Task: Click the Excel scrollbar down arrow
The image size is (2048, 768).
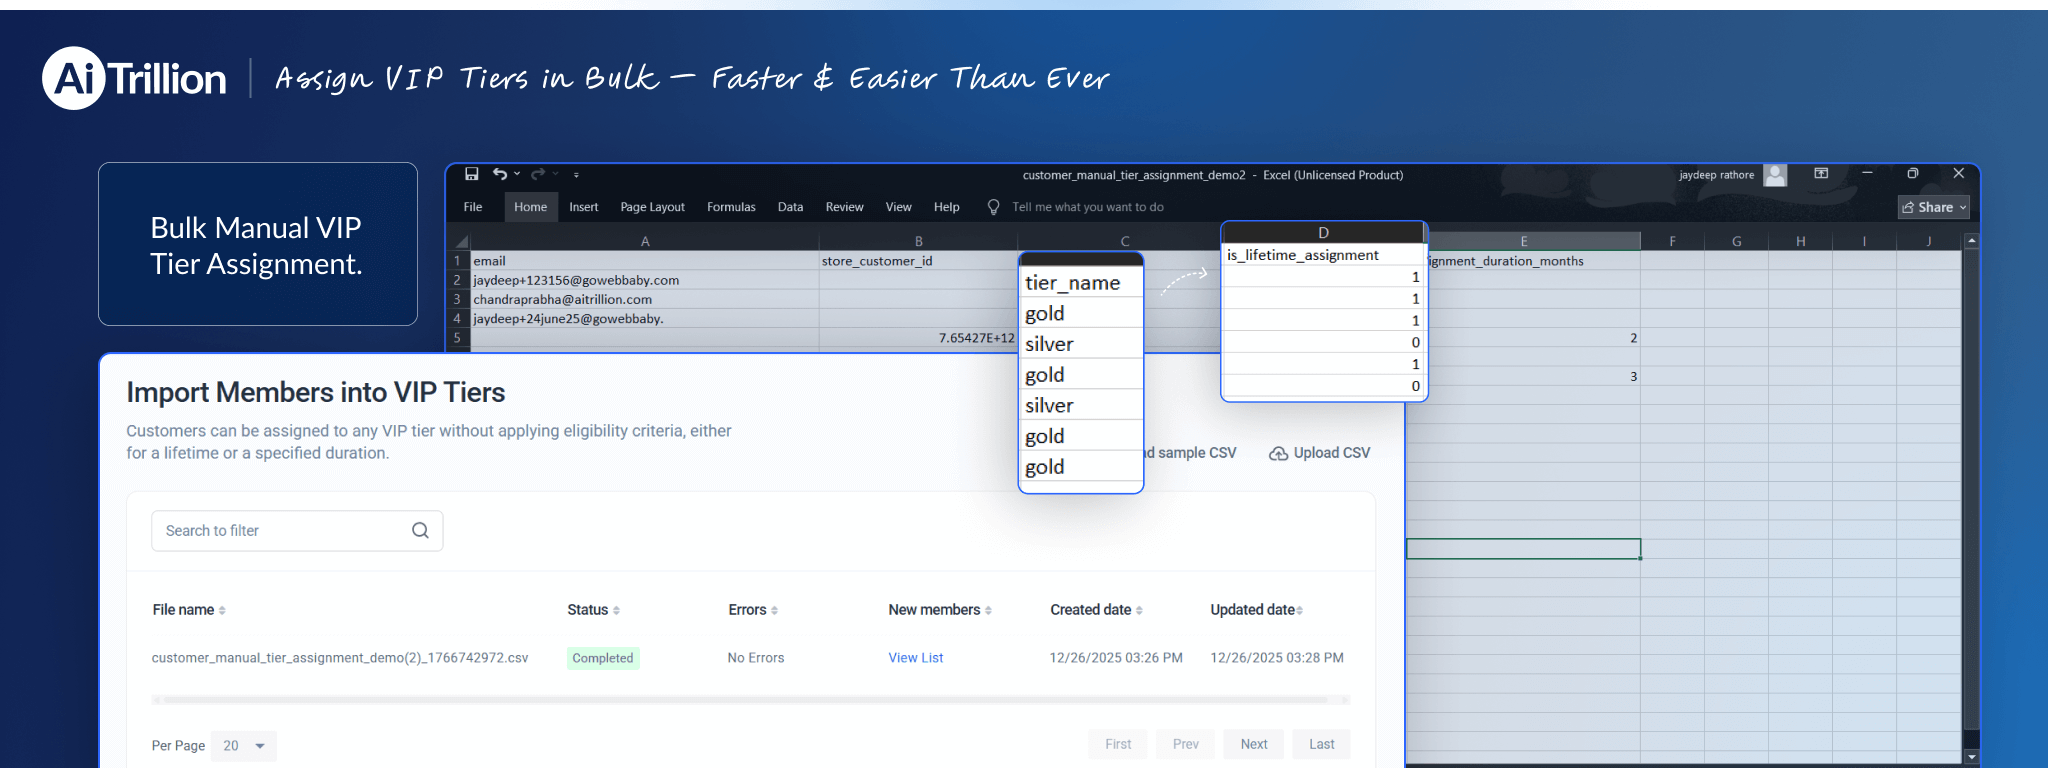Action: 1971,757
